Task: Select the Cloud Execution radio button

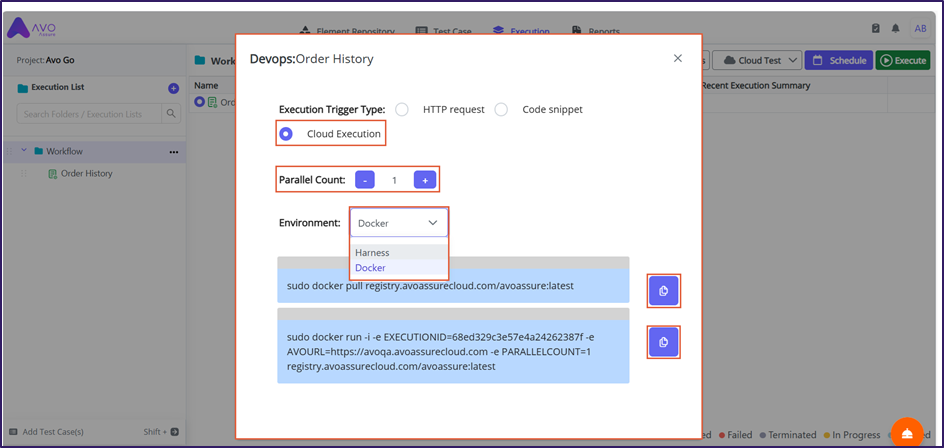Action: pos(287,134)
